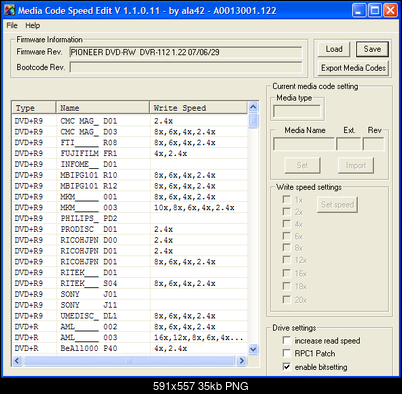Select the UMEDISC_ DL1 row
Screen dimensions: 402x394
point(130,316)
